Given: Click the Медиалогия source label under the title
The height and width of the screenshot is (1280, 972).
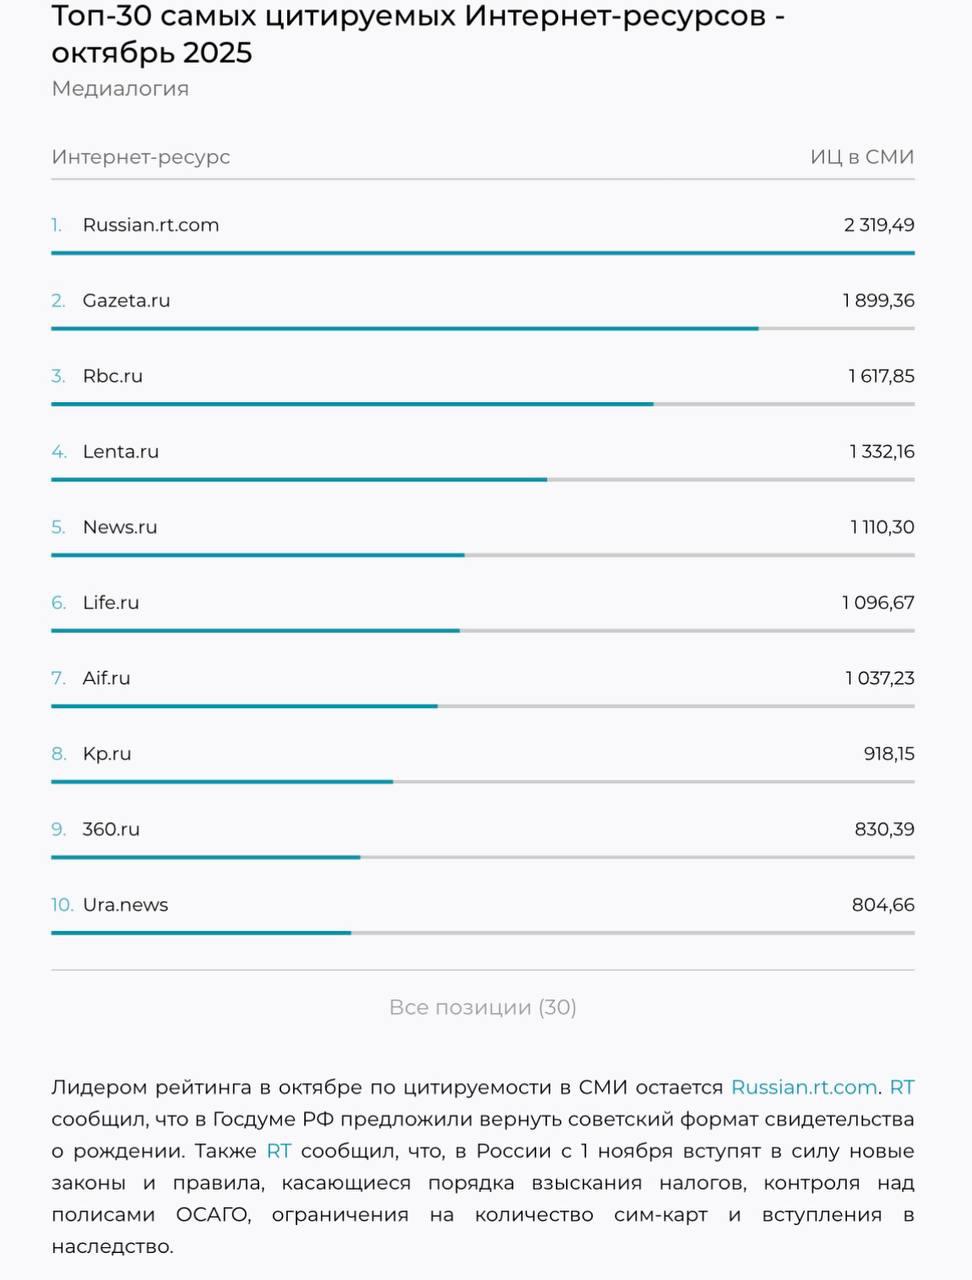Looking at the screenshot, I should tap(120, 89).
